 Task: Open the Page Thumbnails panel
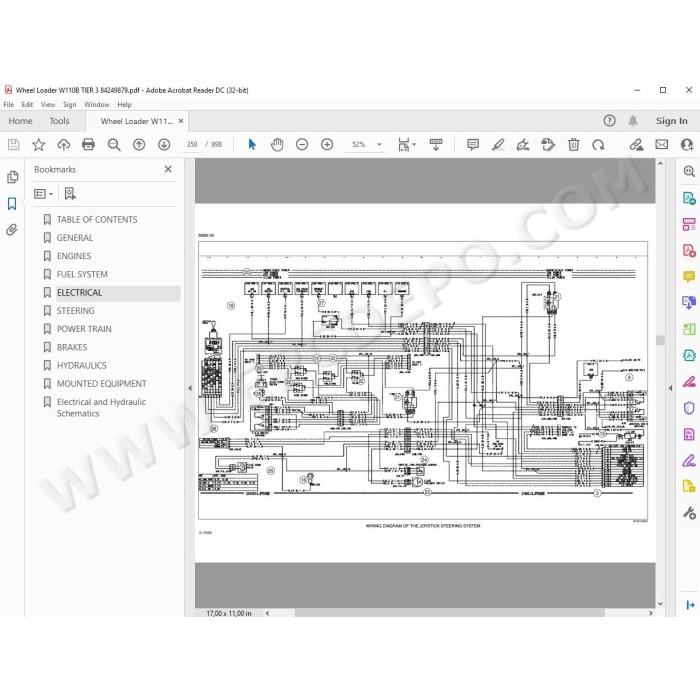12,177
